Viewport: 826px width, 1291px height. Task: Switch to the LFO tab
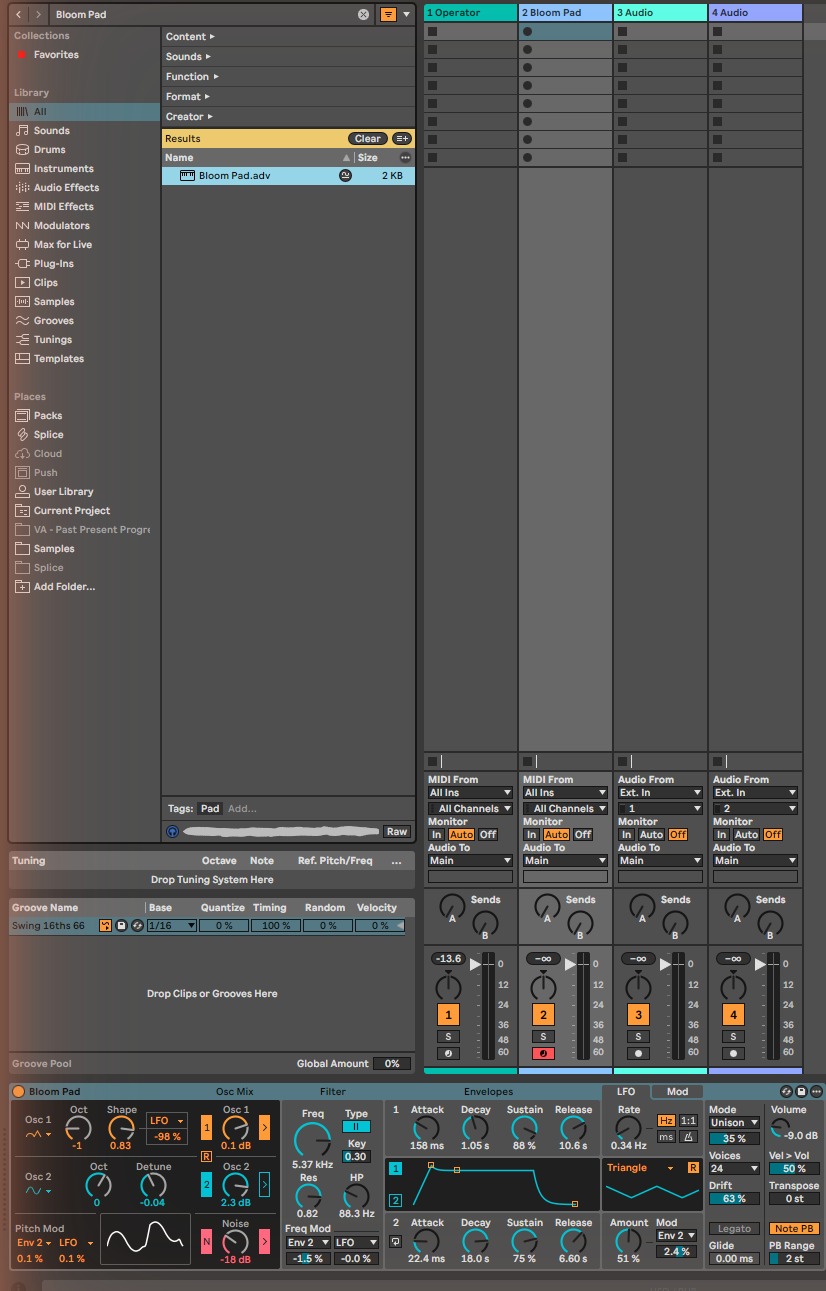626,1091
